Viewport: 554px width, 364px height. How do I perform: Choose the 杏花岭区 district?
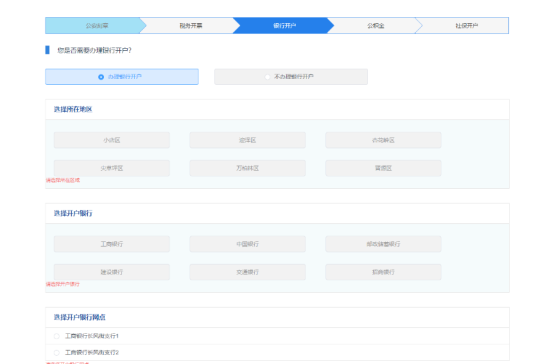[x=383, y=140]
